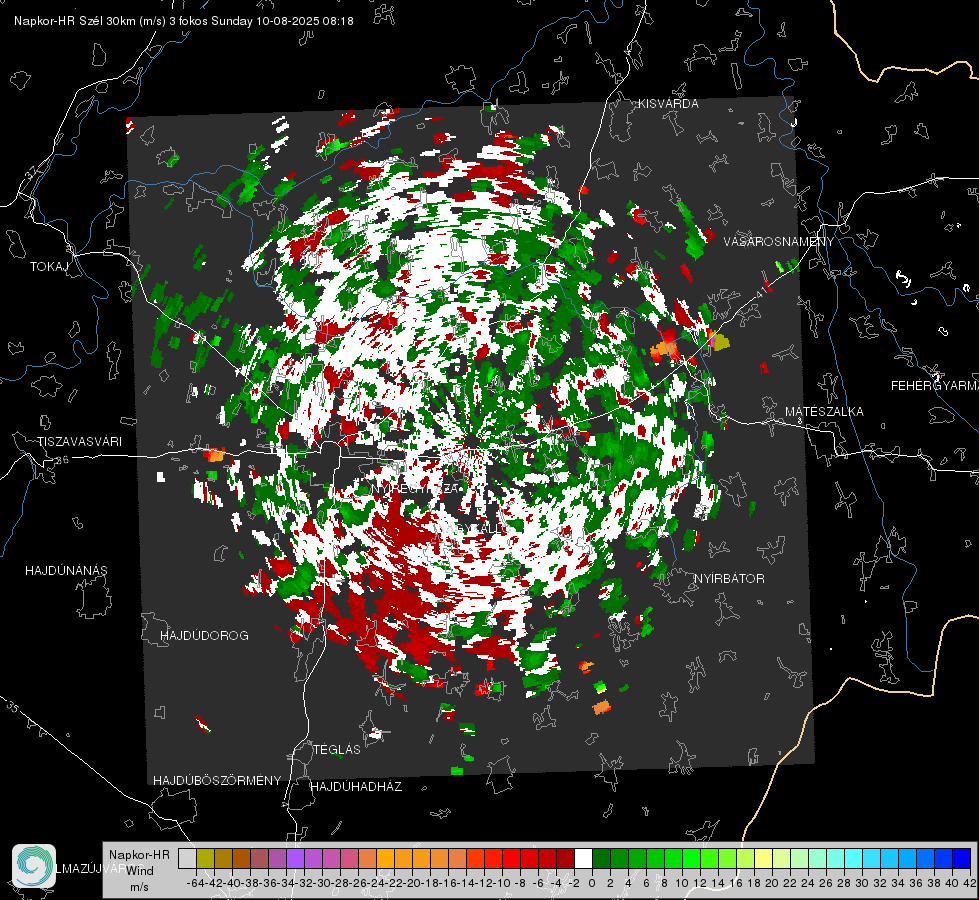The image size is (979, 900).
Task: Select the HAJDÚNÁNÁS label
Action: pos(66,571)
